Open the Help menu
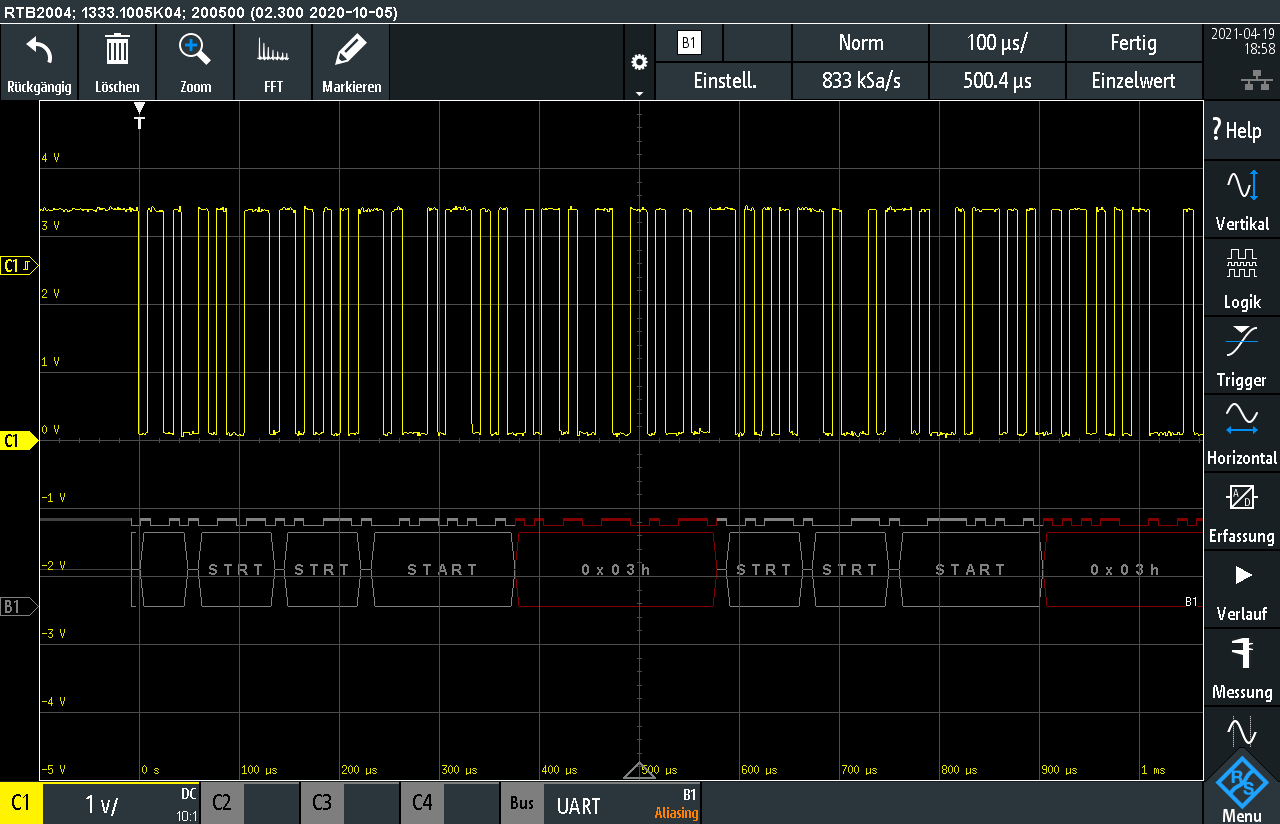Viewport: 1280px width, 824px height. tap(1242, 130)
